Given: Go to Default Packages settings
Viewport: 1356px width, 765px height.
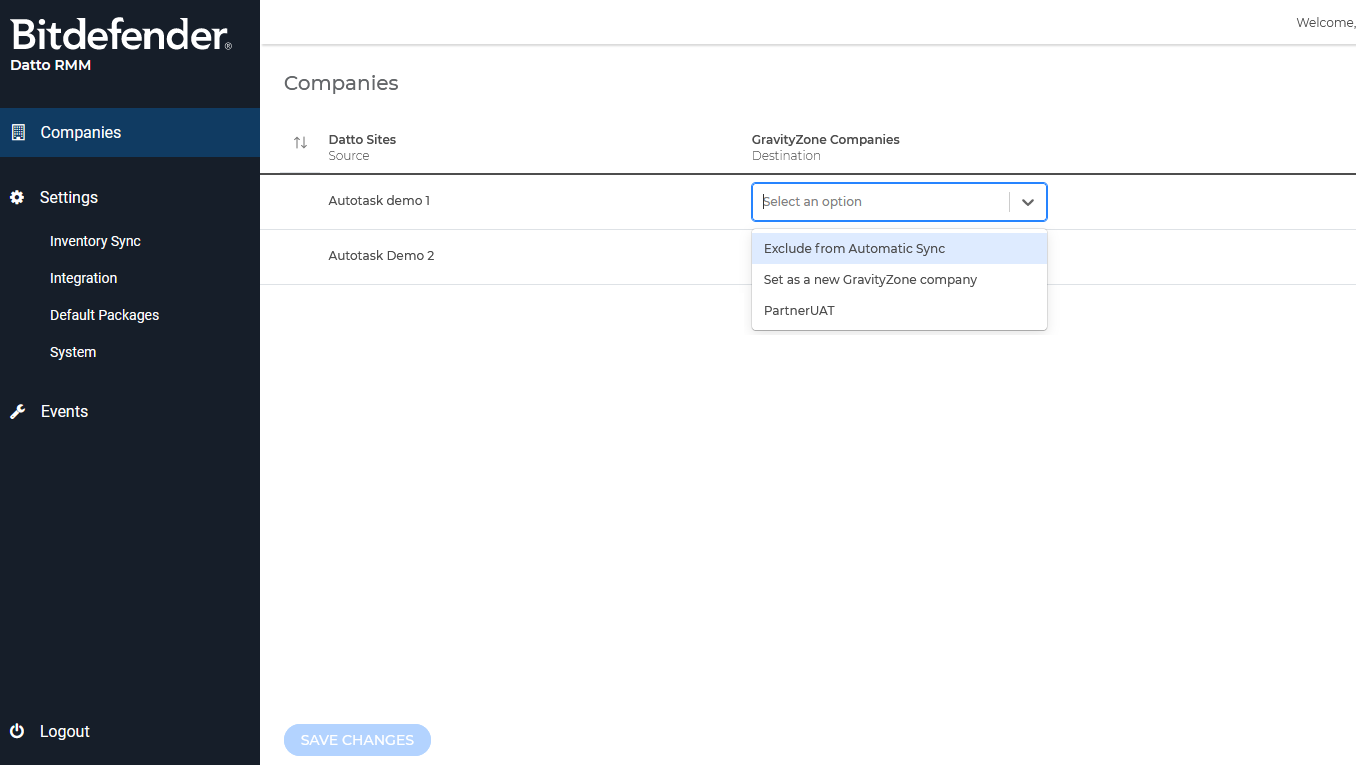Looking at the screenshot, I should click(104, 315).
